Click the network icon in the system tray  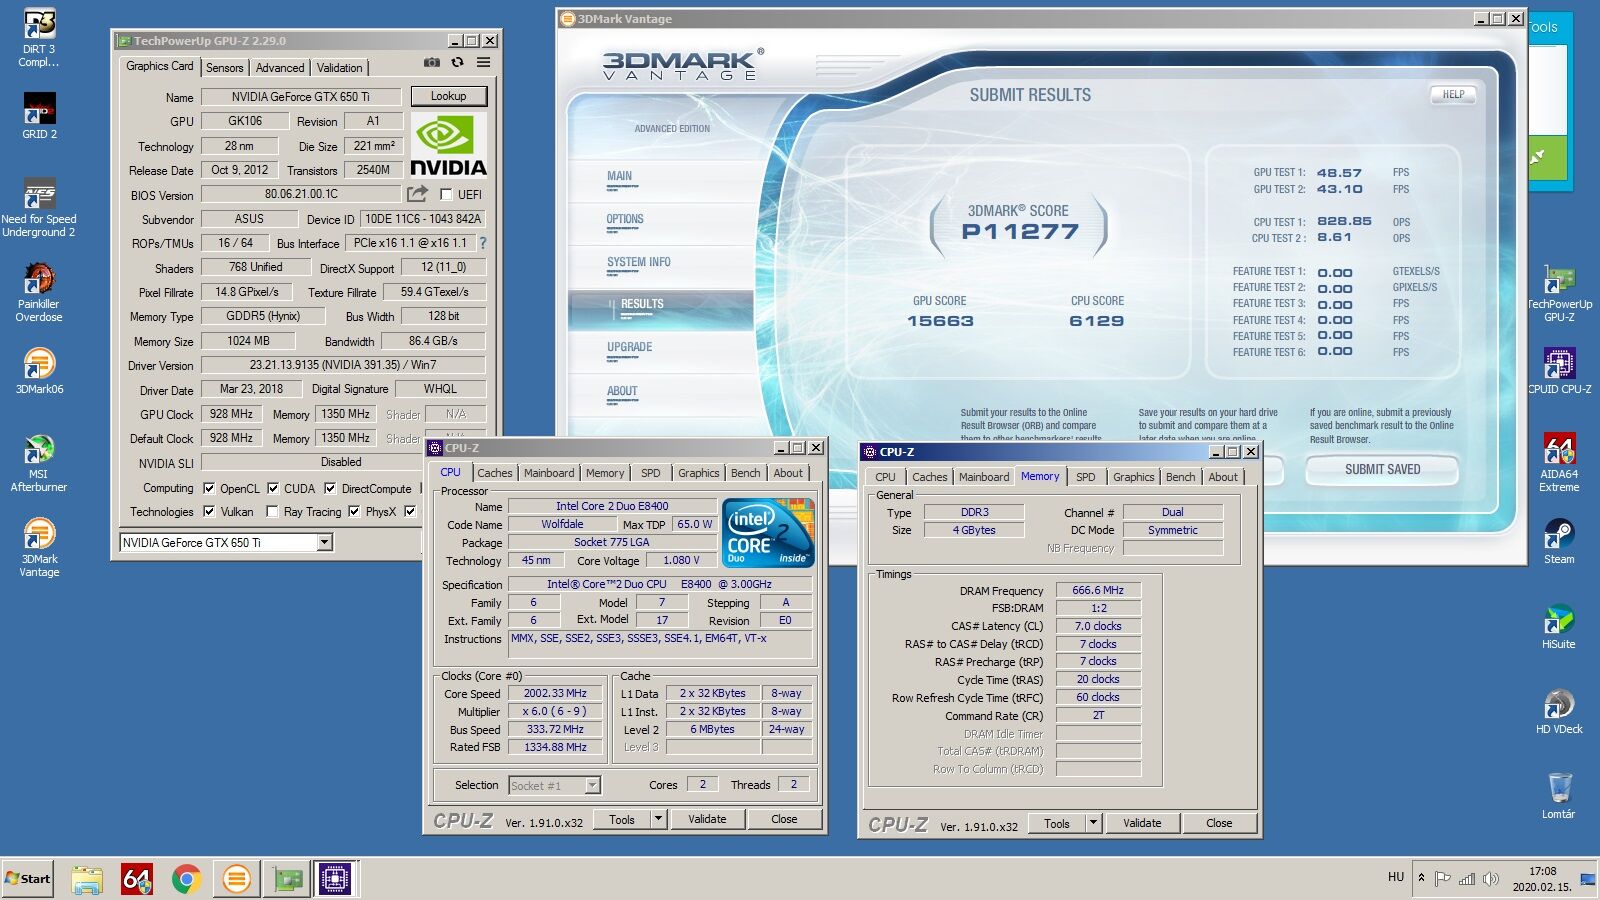click(x=1467, y=879)
